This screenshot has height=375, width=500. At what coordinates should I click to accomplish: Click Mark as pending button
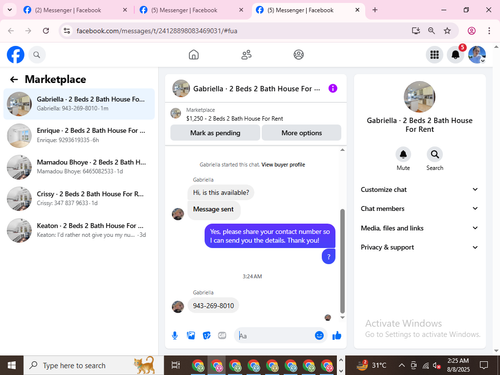click(215, 133)
